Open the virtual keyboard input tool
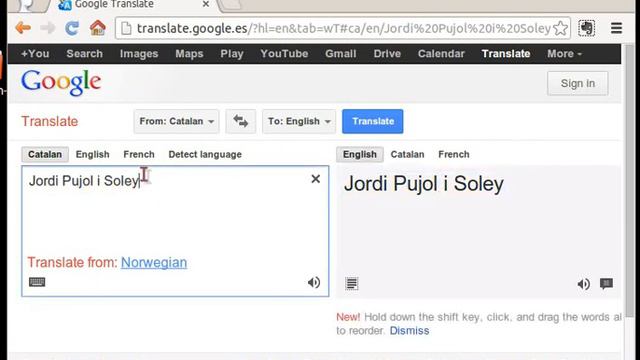The image size is (640, 360). click(x=37, y=282)
